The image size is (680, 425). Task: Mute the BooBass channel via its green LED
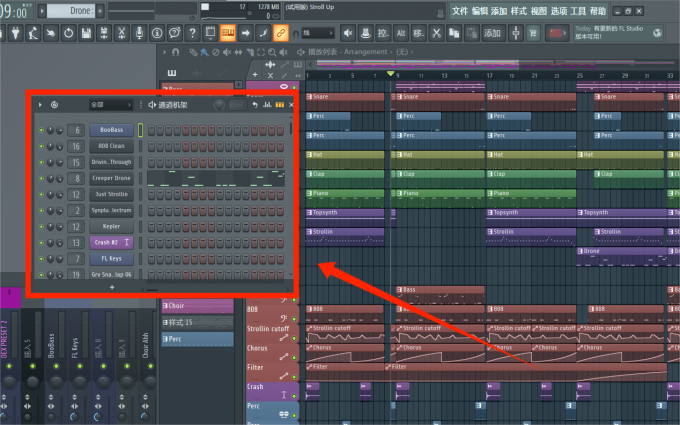[x=41, y=130]
